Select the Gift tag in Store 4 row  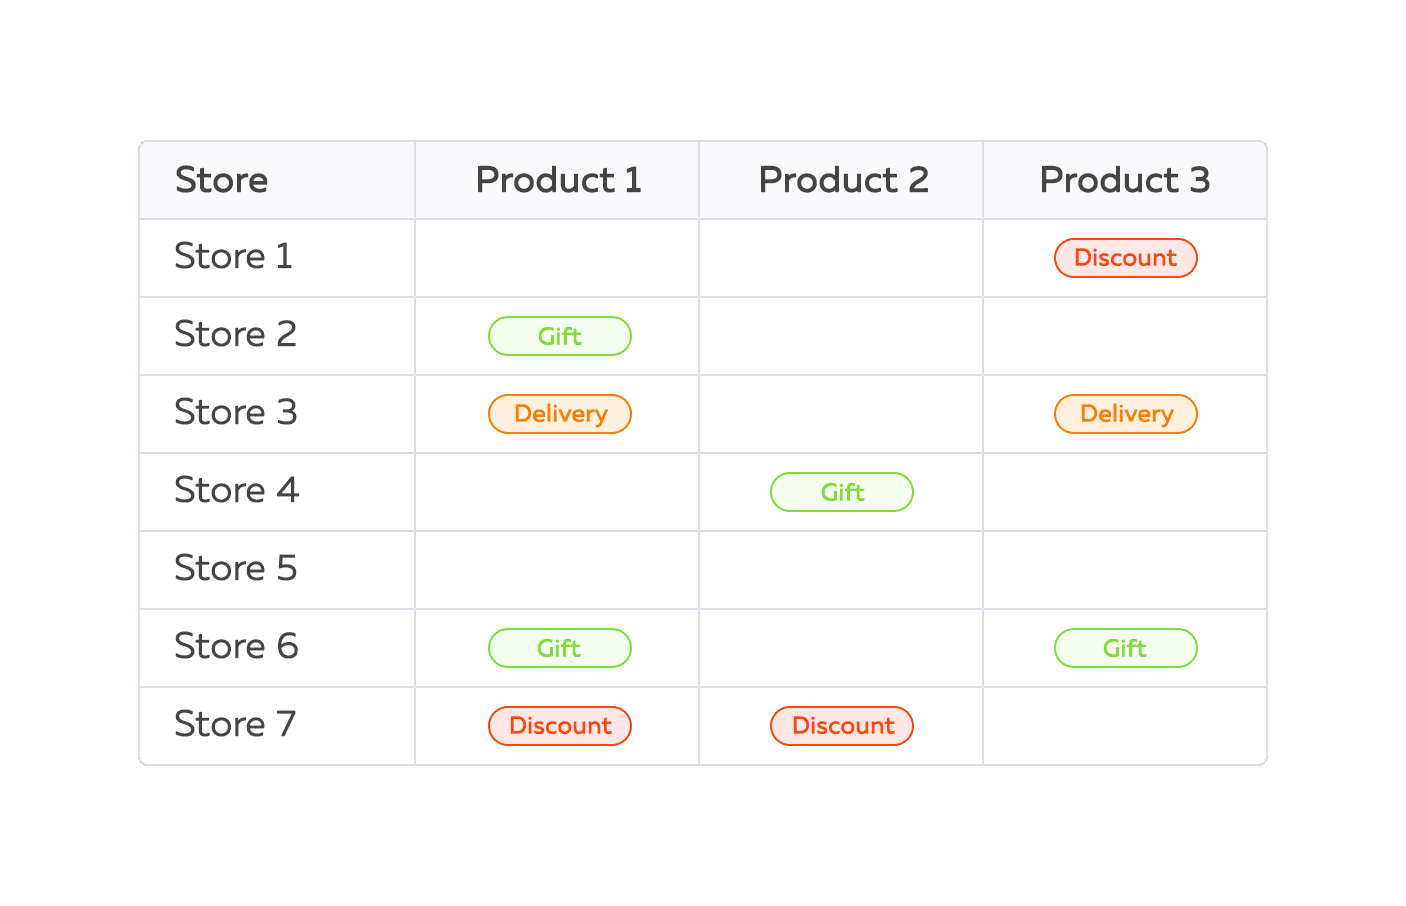pyautogui.click(x=841, y=492)
